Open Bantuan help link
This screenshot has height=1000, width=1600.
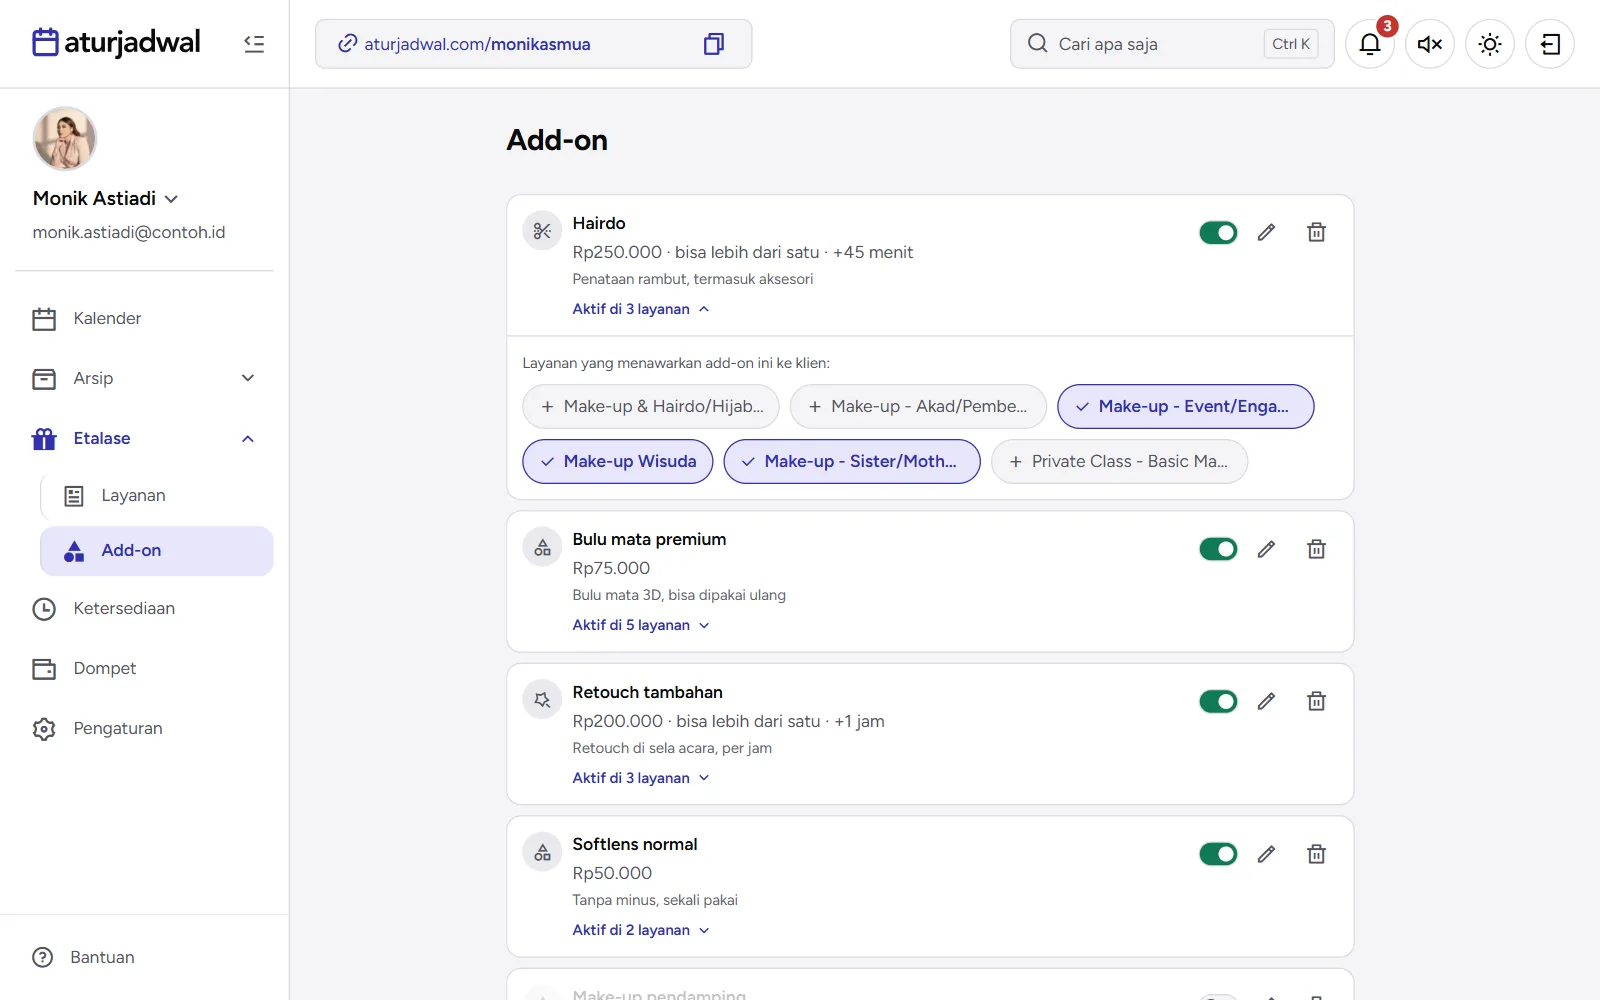point(84,957)
